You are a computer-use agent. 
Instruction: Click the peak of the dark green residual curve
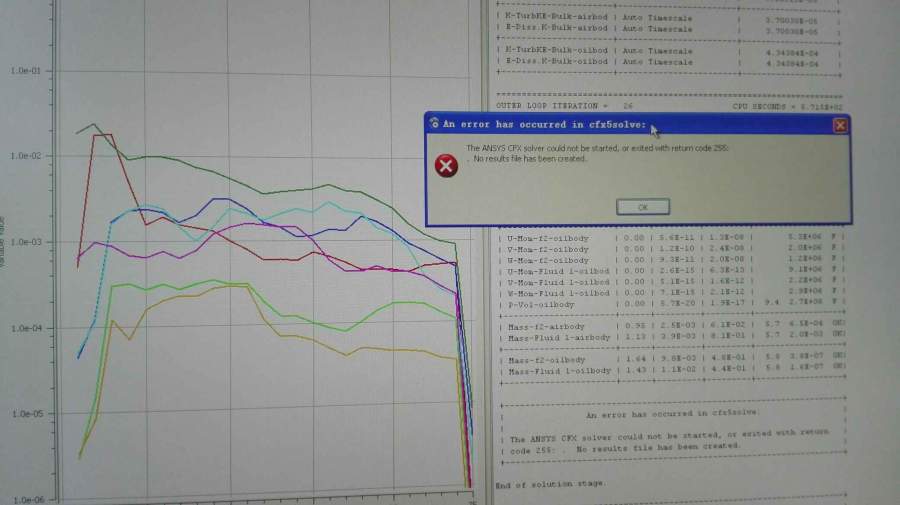tap(94, 124)
